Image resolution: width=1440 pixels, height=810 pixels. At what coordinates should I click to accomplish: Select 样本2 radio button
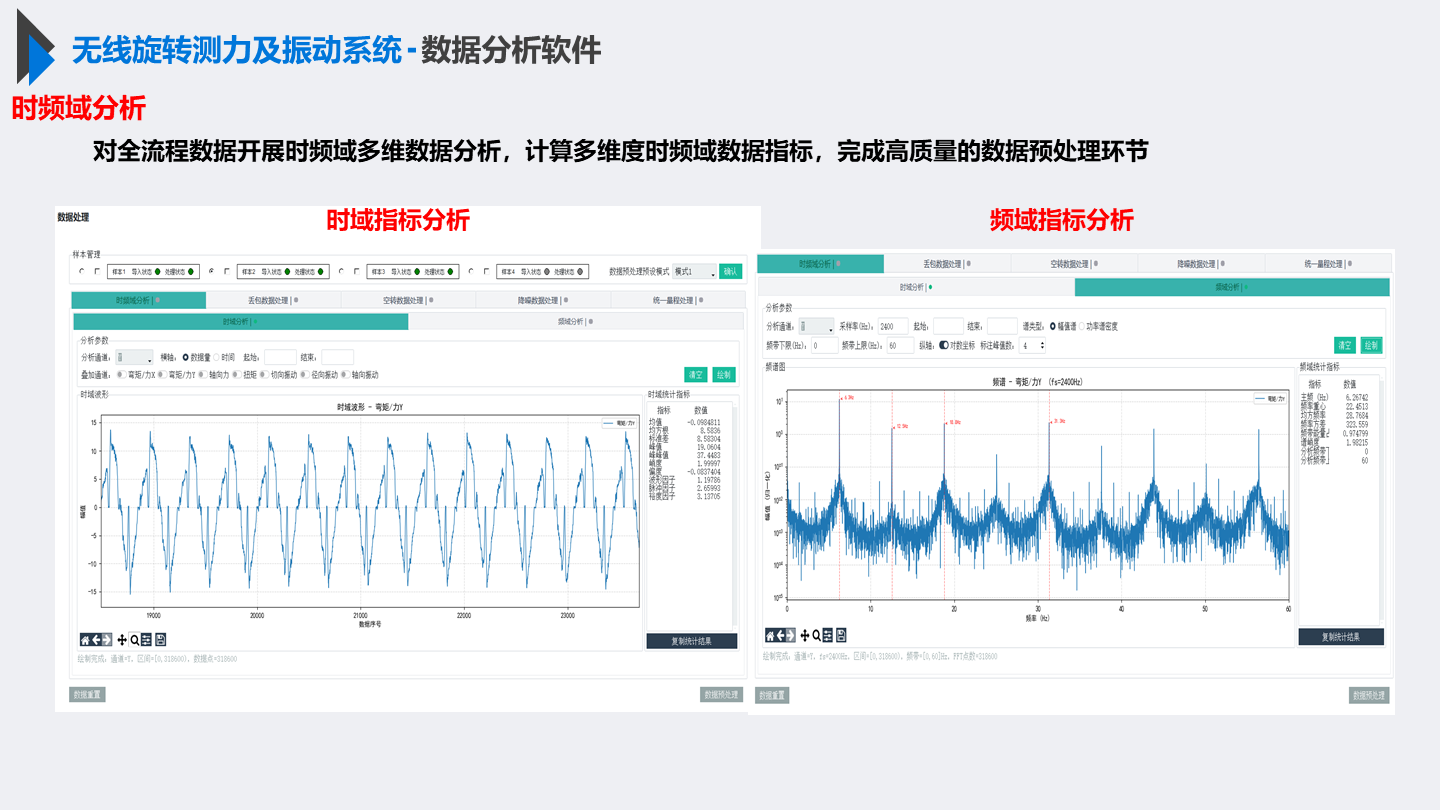[x=211, y=271]
